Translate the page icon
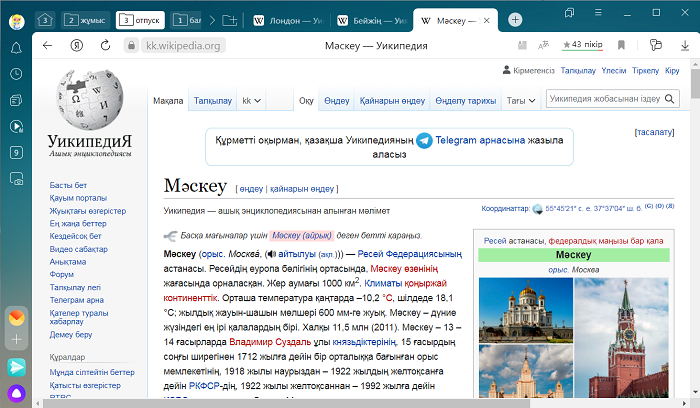The image size is (700, 408). (543, 45)
